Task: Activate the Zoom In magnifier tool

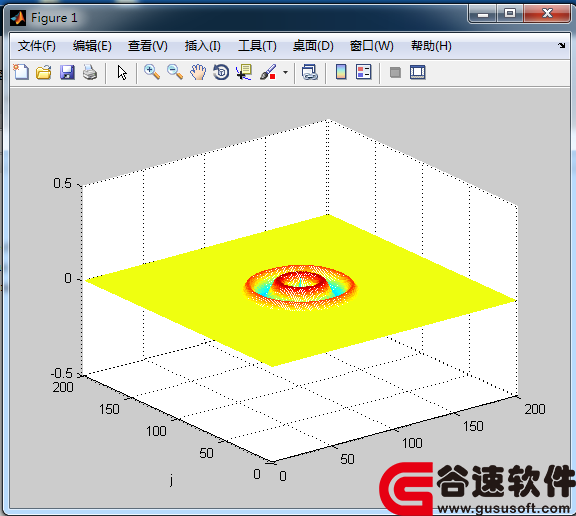Action: click(152, 72)
